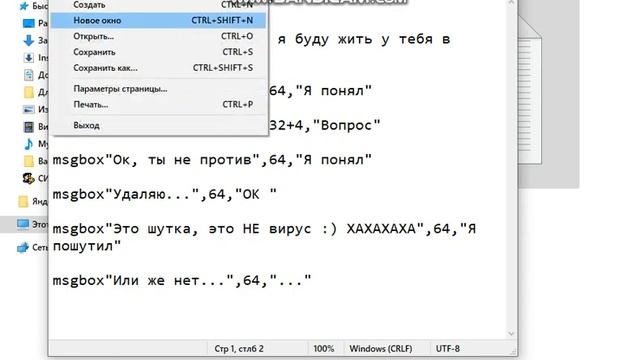Select the yellow folder below Music icon
Viewport: 640px width, 360px height.
pos(29,161)
